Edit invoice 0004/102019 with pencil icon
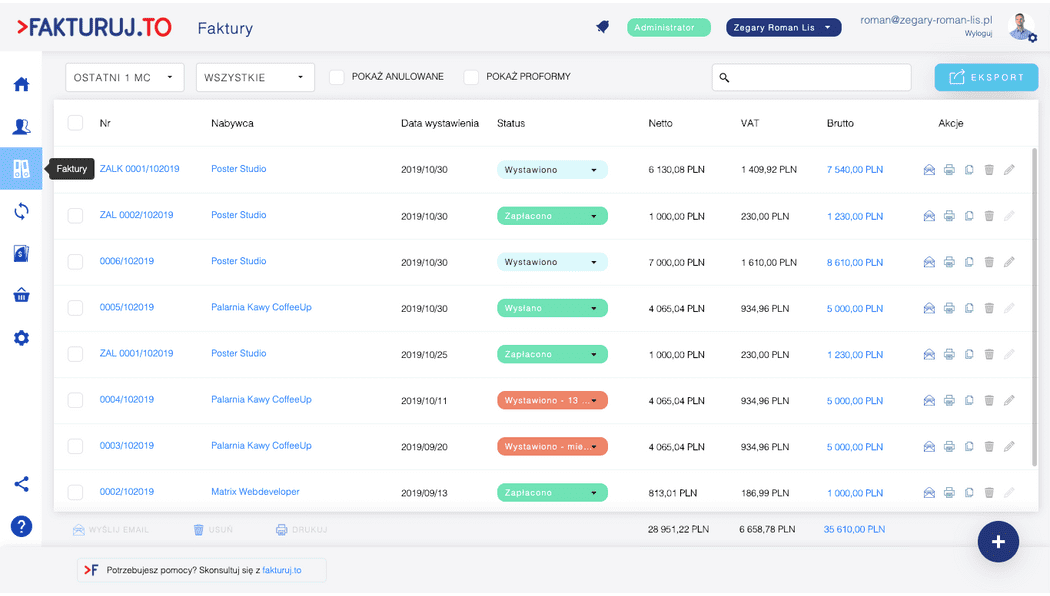1050x596 pixels. [x=1009, y=400]
